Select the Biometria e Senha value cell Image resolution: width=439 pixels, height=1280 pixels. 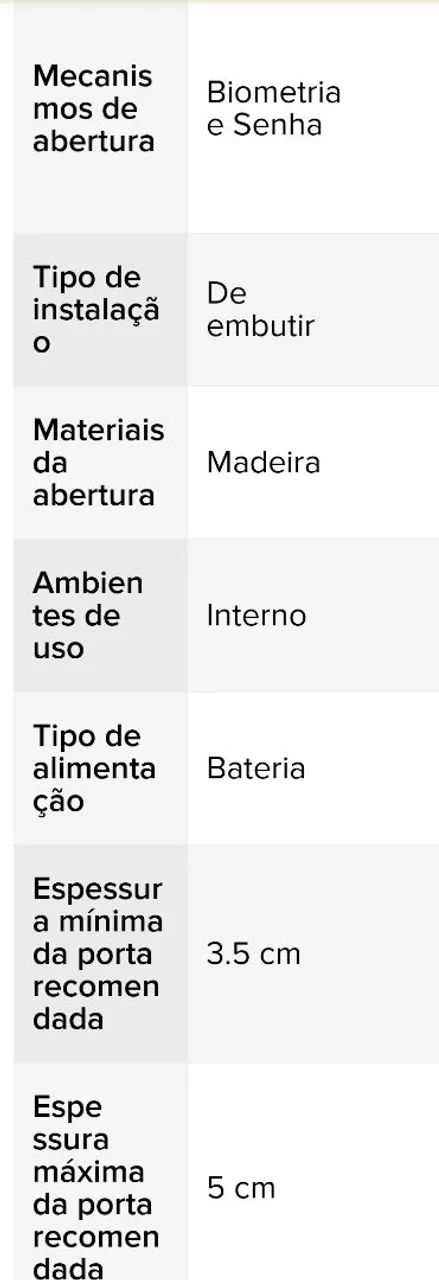tap(313, 117)
